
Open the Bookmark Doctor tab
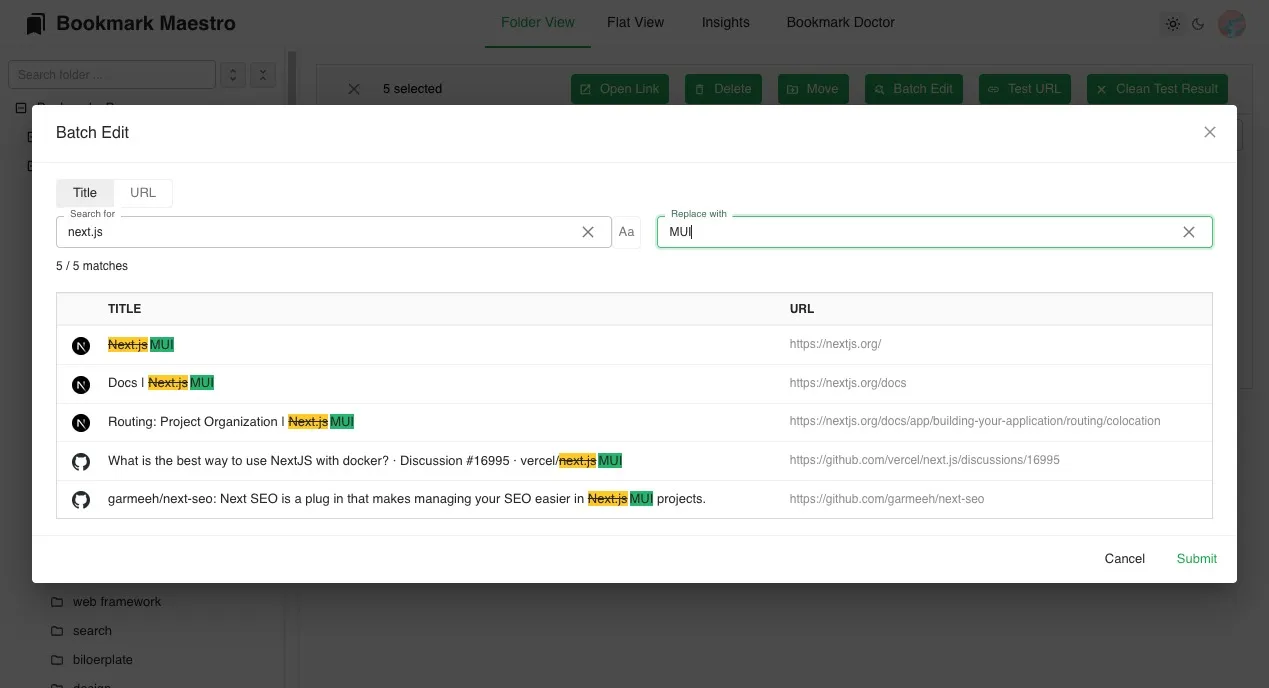coord(840,23)
